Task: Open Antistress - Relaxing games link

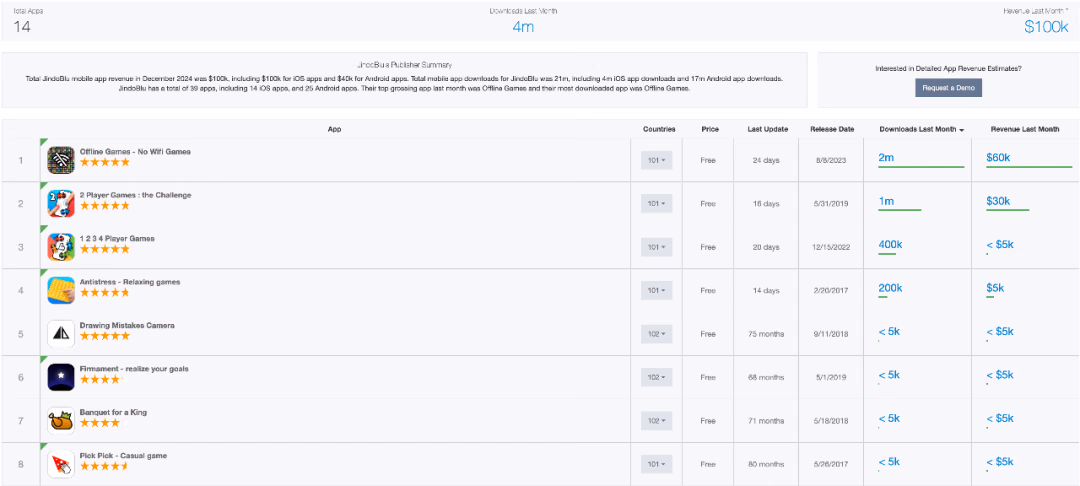Action: coord(130,282)
